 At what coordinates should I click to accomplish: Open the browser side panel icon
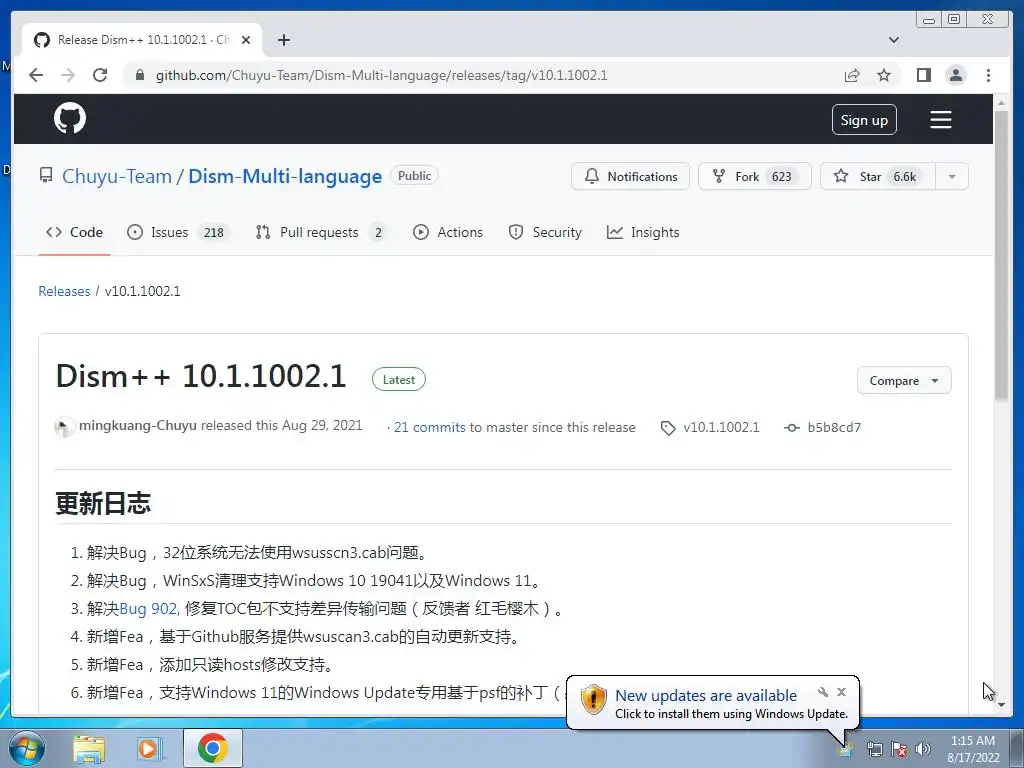pyautogui.click(x=923, y=75)
